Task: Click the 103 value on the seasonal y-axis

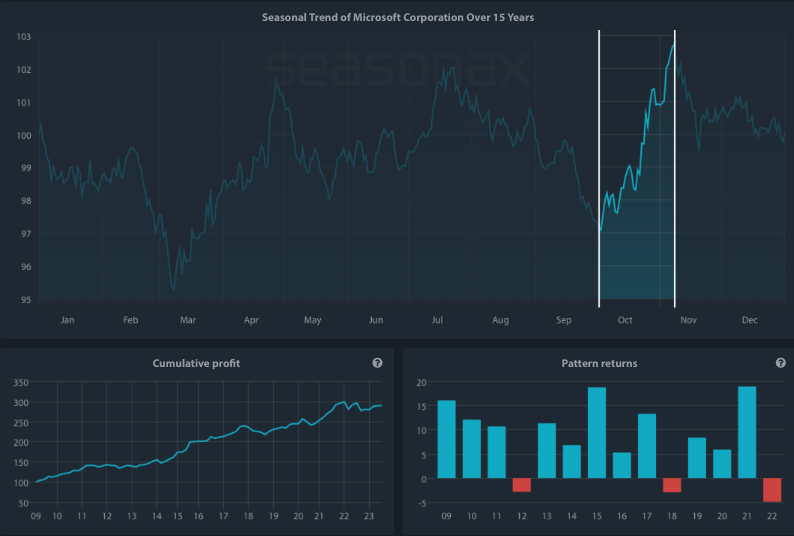Action: [24, 36]
